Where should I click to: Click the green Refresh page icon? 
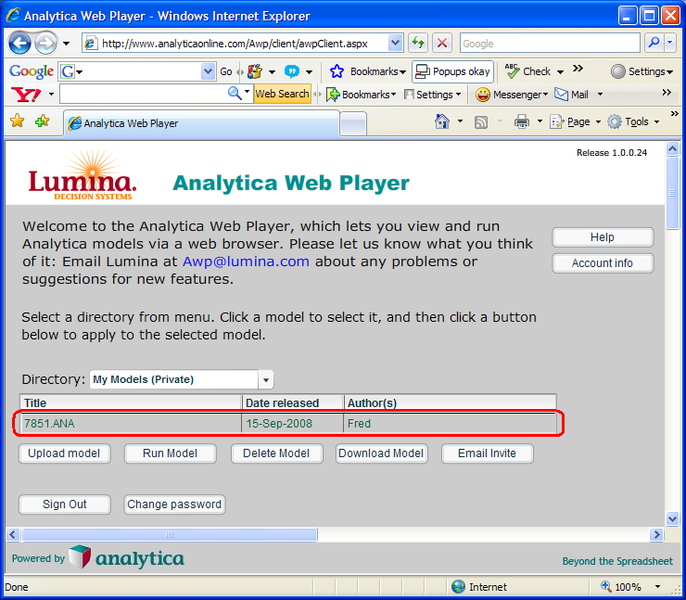click(418, 43)
